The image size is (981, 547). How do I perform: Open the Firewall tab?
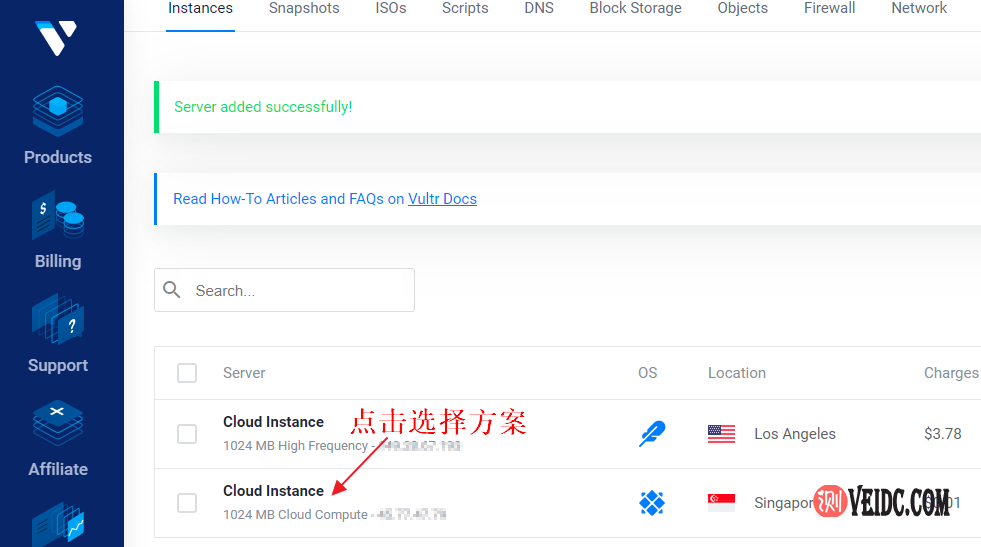pos(829,9)
